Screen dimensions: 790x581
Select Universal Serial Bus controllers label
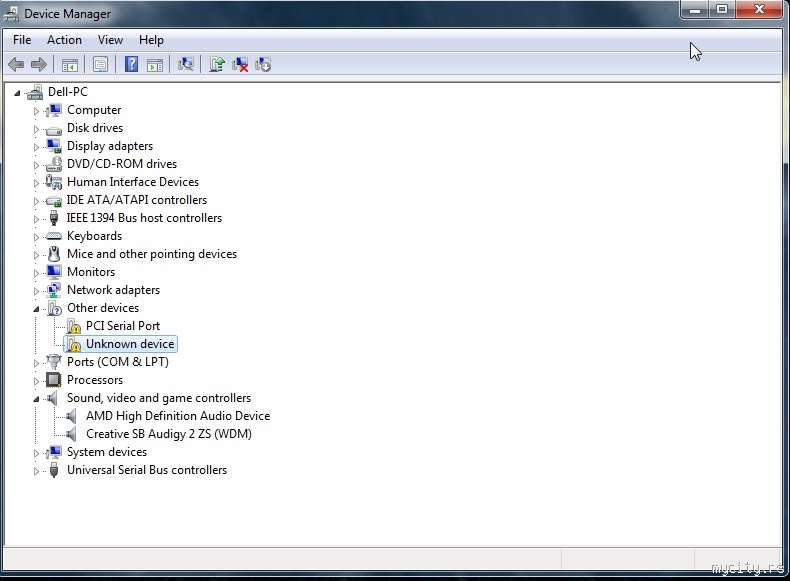[x=147, y=470]
